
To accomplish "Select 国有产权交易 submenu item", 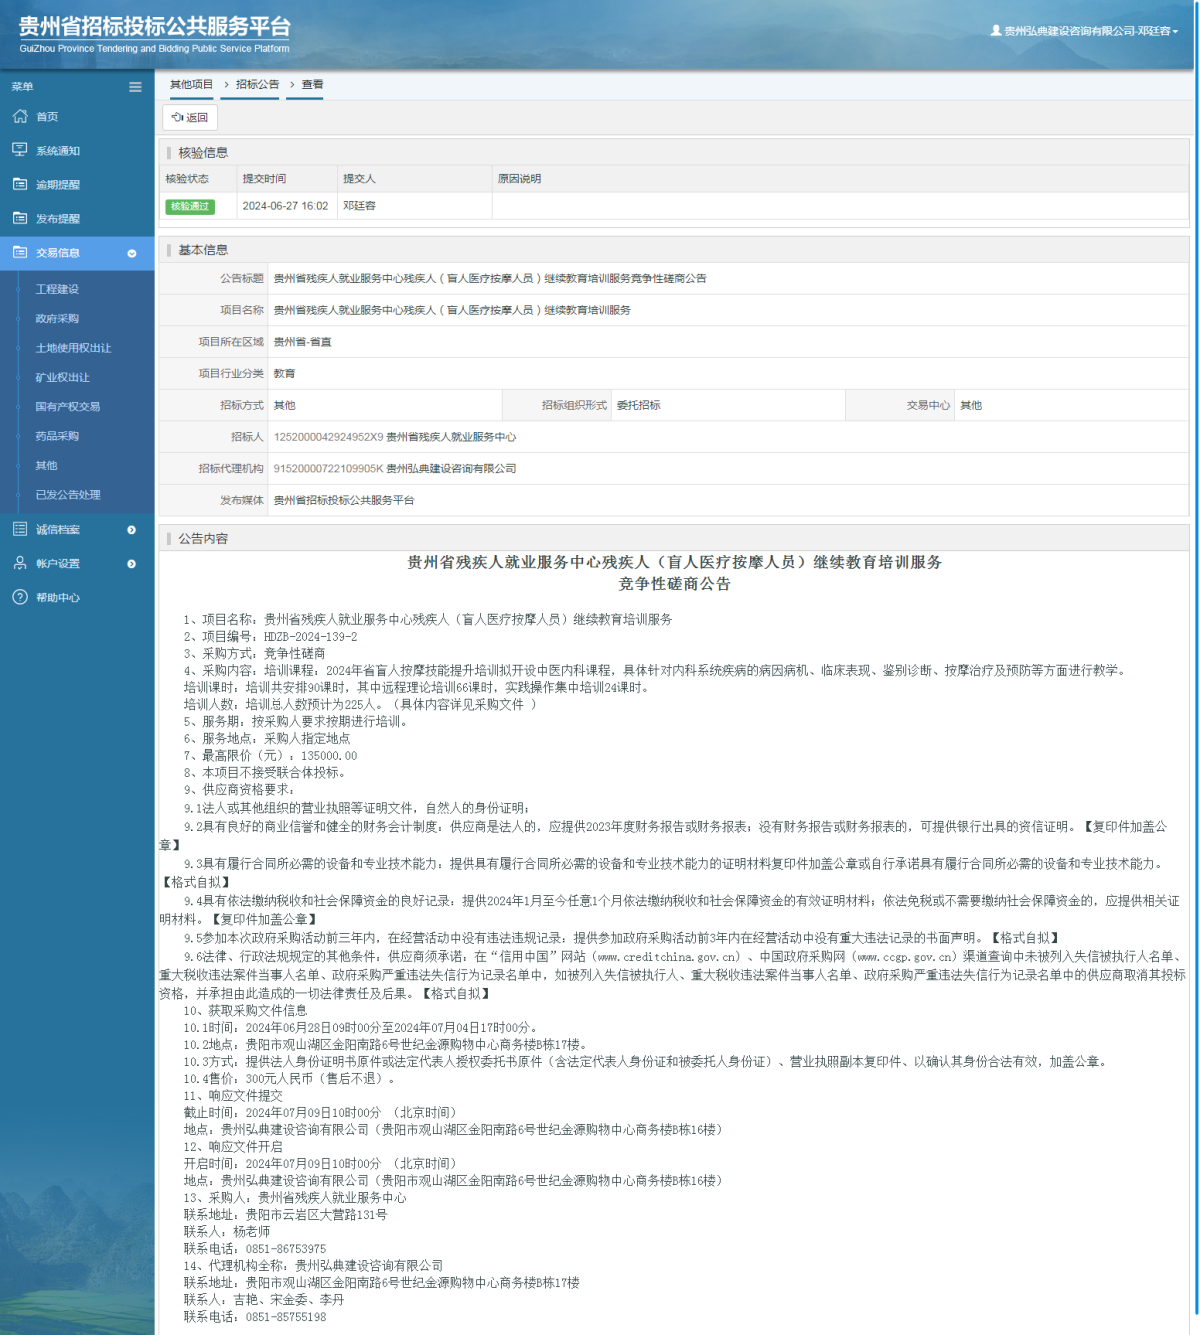I will 68,406.
